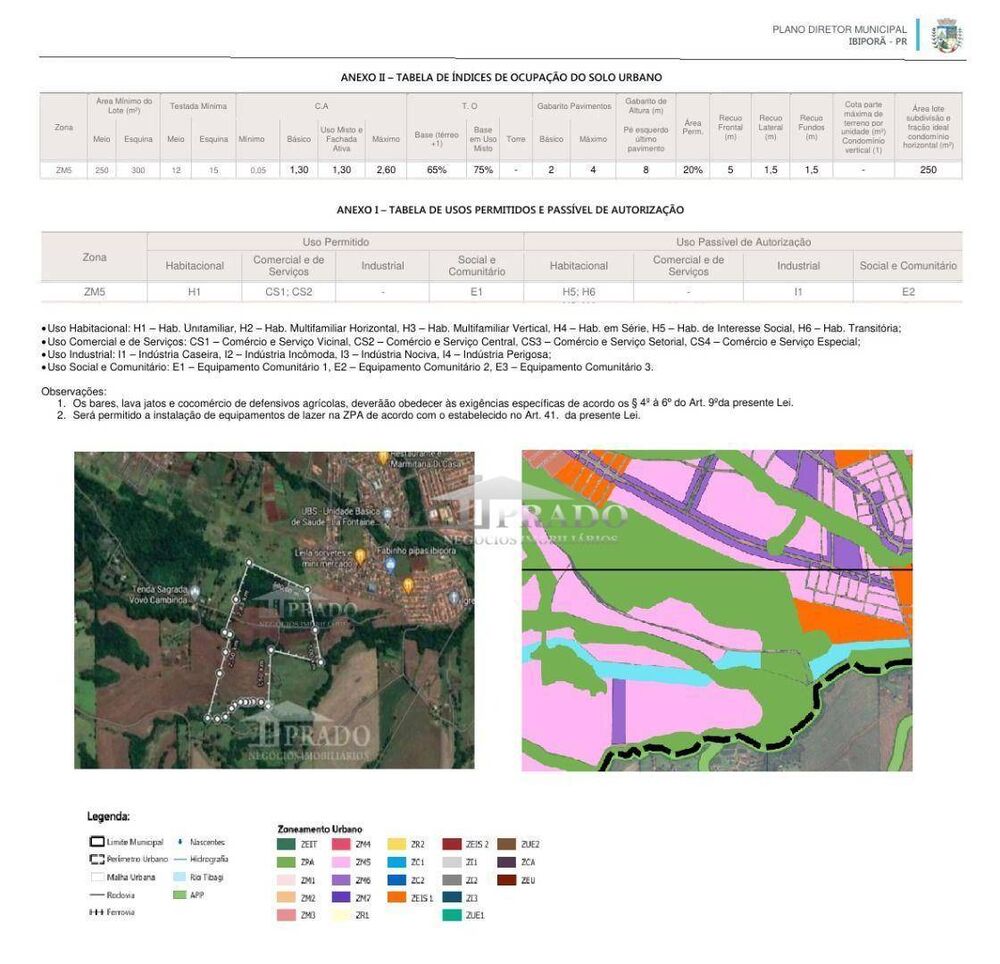Select the ZM4 red-pink swatch
This screenshot has width=1000, height=964.
(x=341, y=844)
